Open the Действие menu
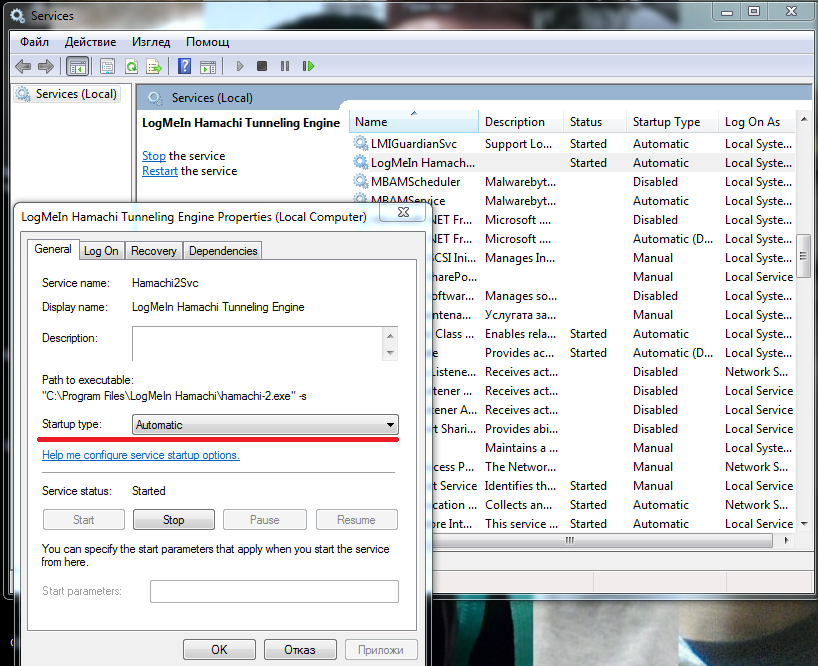This screenshot has height=666, width=818. coord(90,42)
